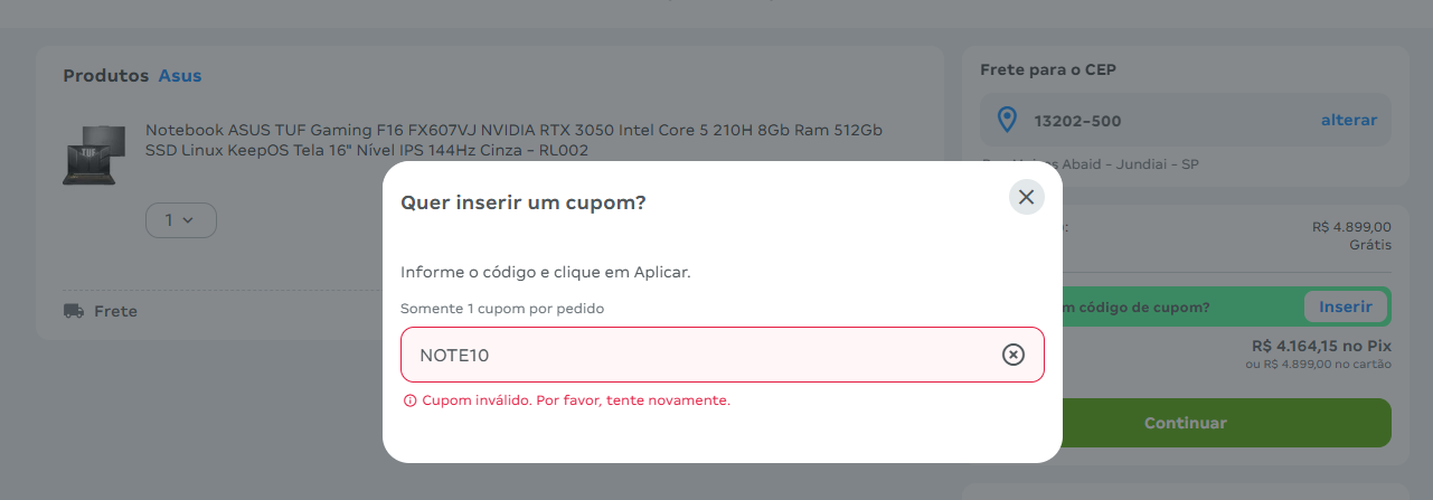Click the R$ 4.164,15 no Pix price
1433x500 pixels.
[x=1321, y=346]
